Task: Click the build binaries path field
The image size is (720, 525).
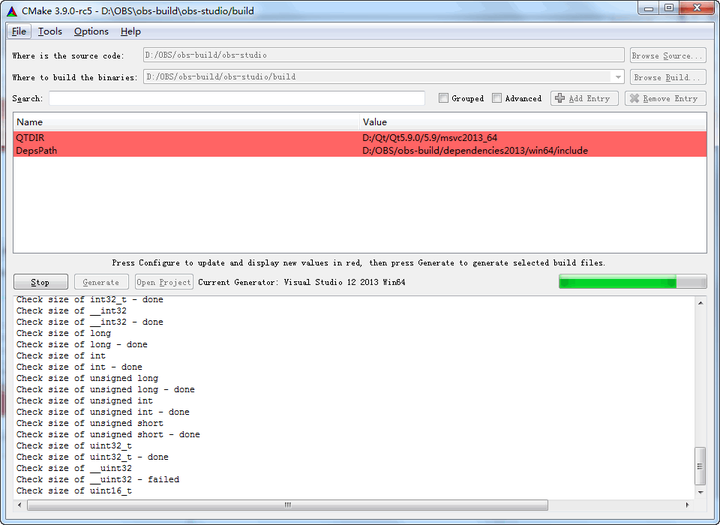Action: (383, 77)
